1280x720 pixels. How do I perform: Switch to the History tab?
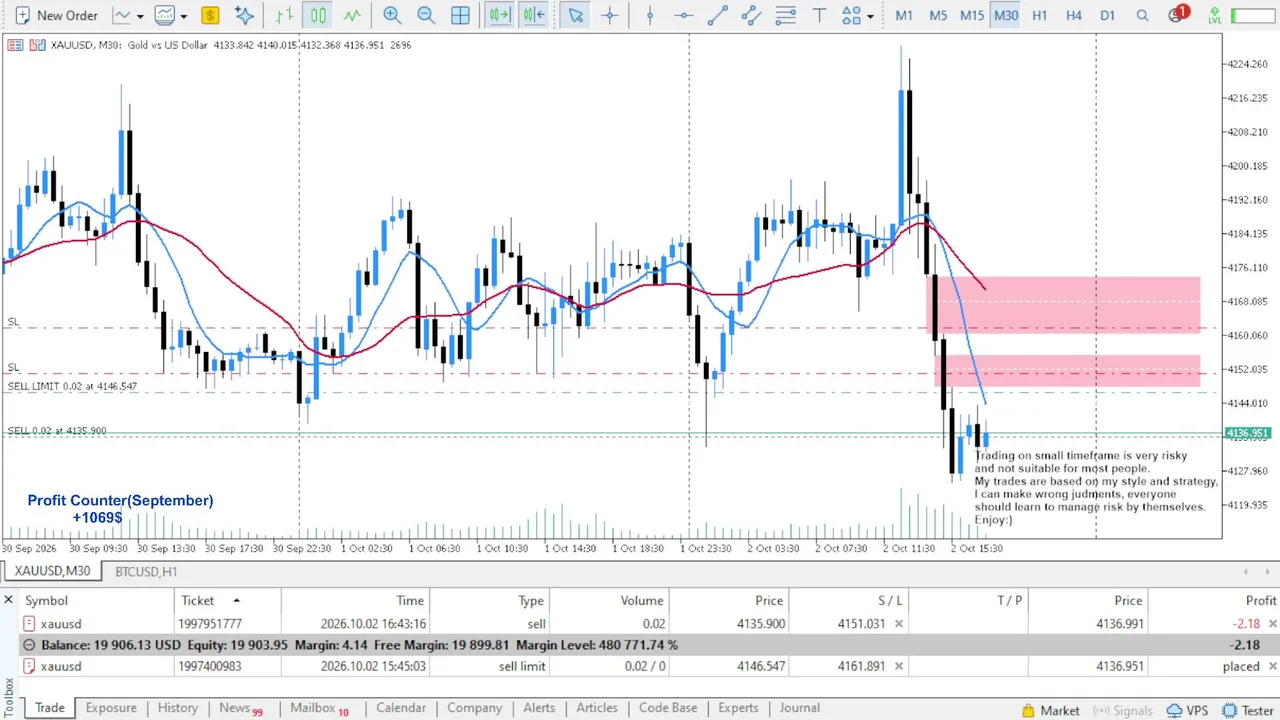[x=177, y=708]
